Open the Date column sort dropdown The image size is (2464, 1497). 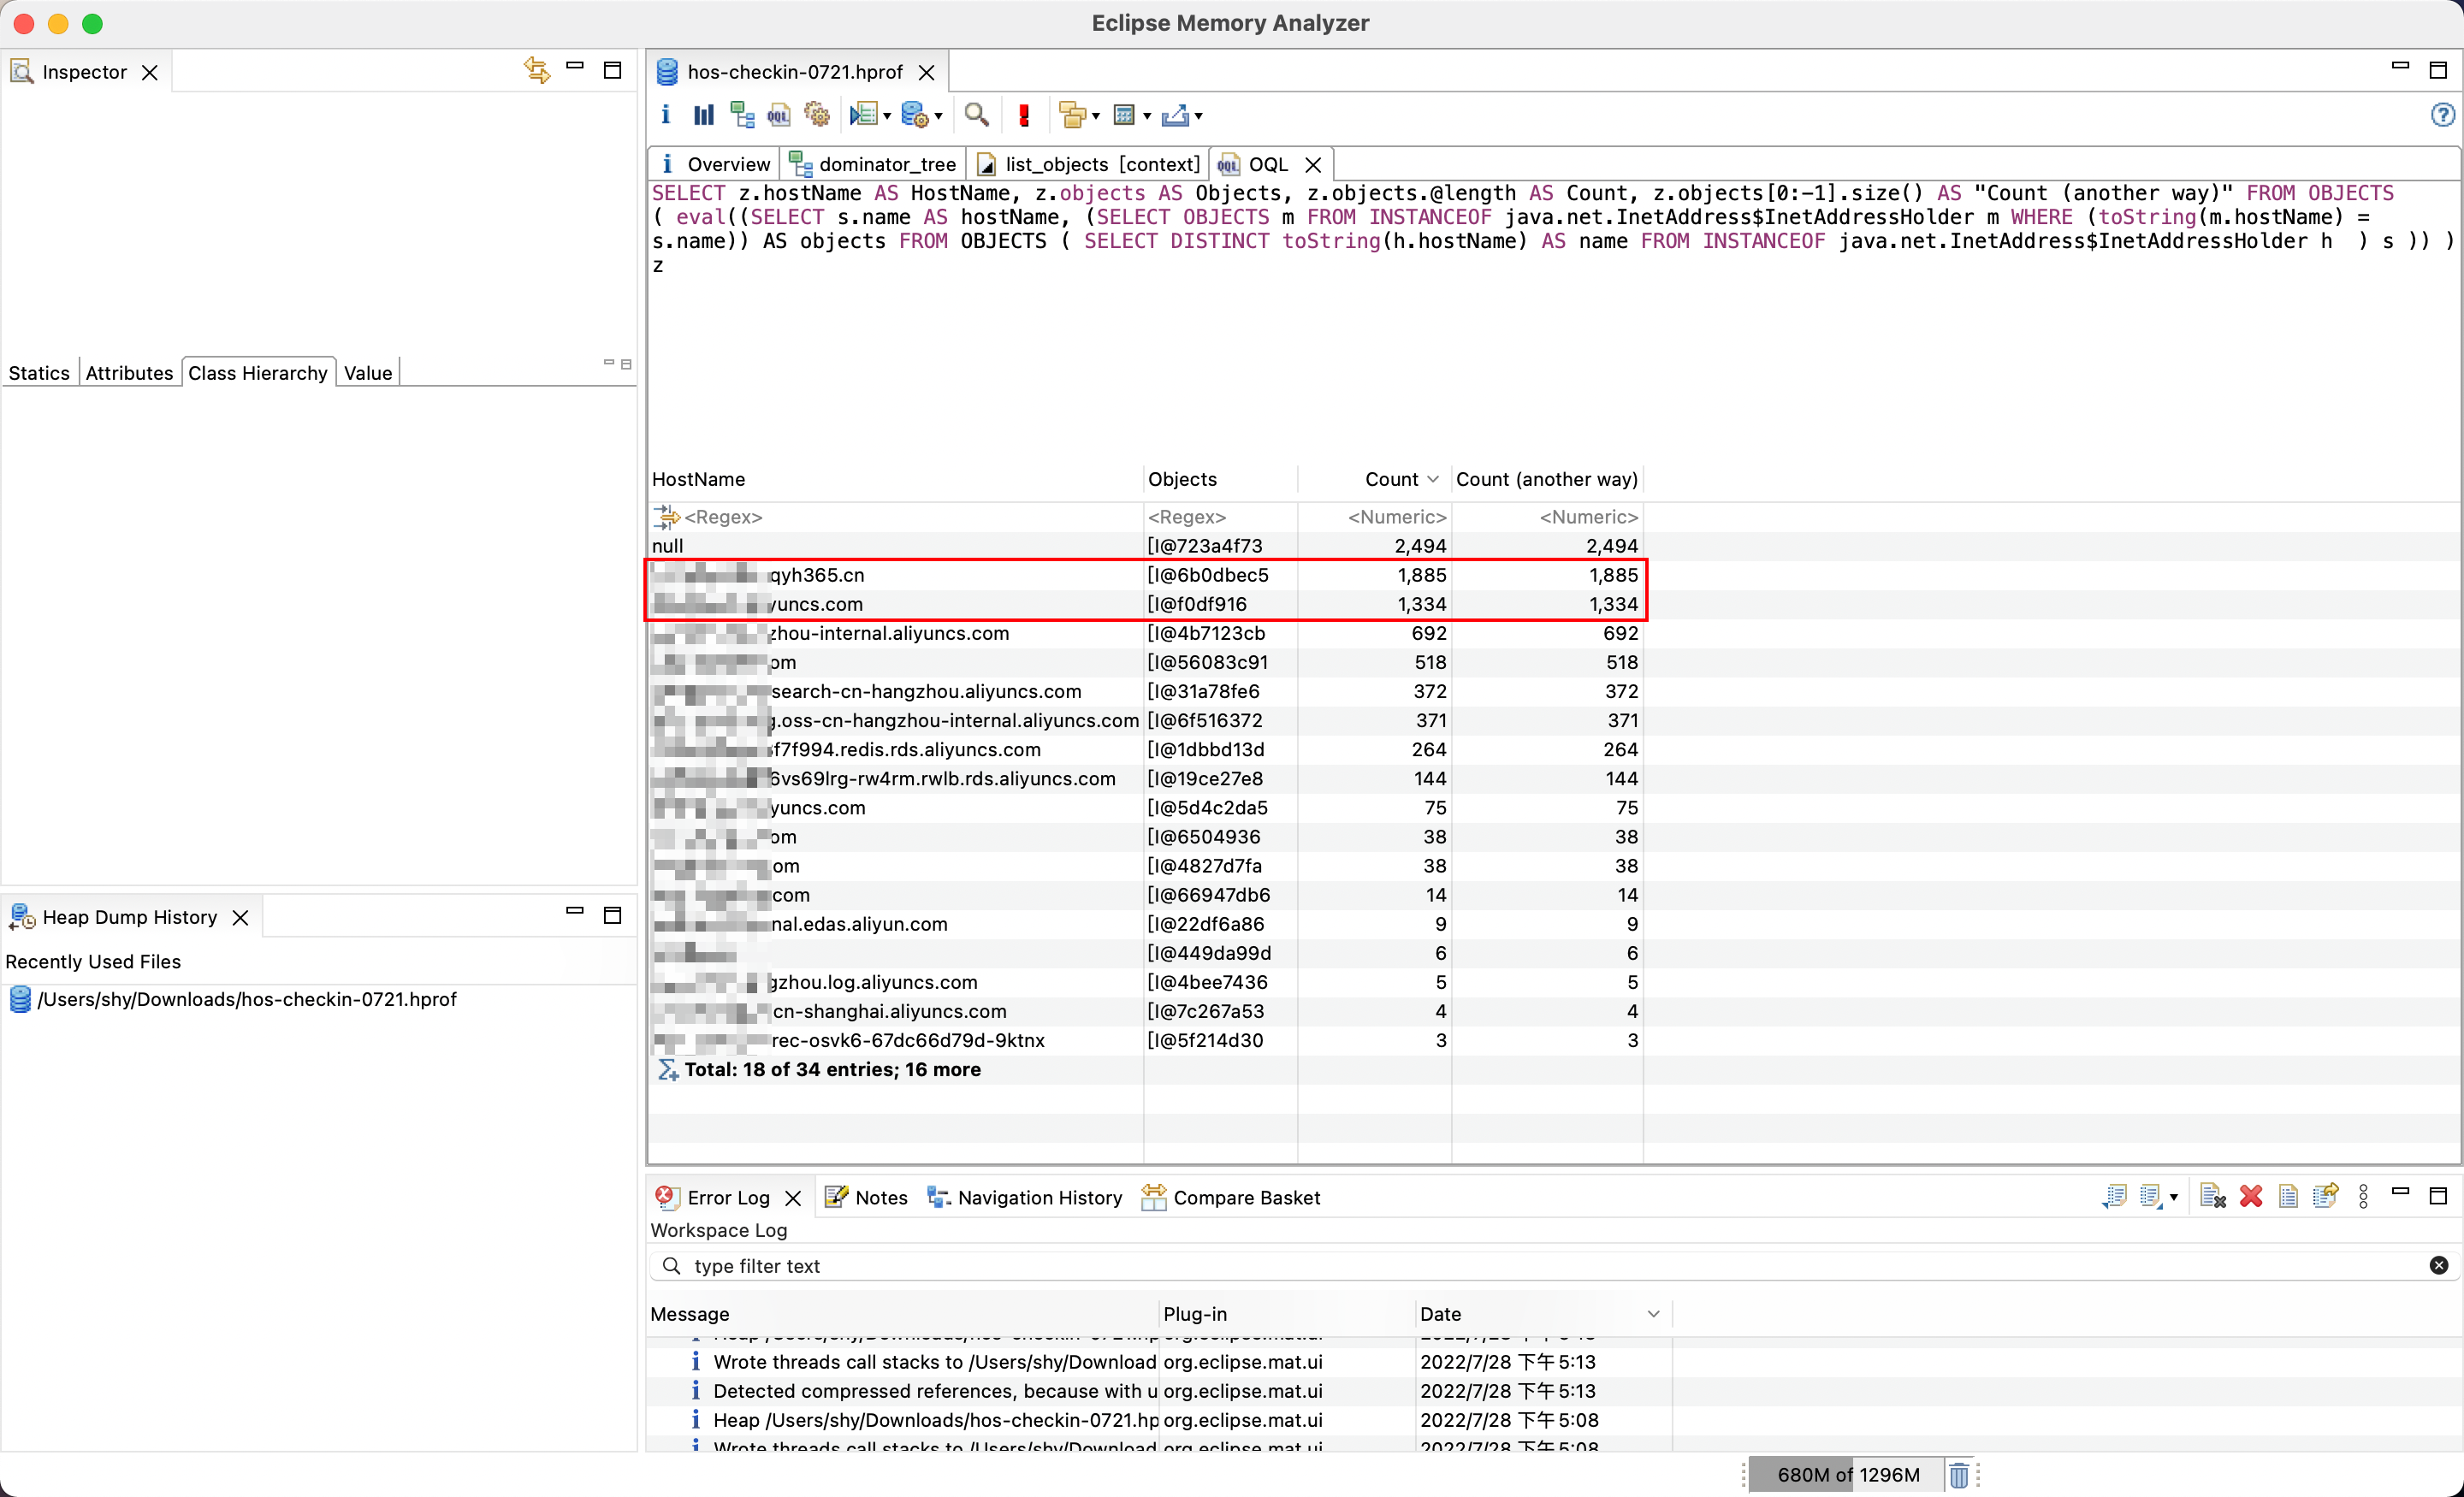[1654, 1314]
